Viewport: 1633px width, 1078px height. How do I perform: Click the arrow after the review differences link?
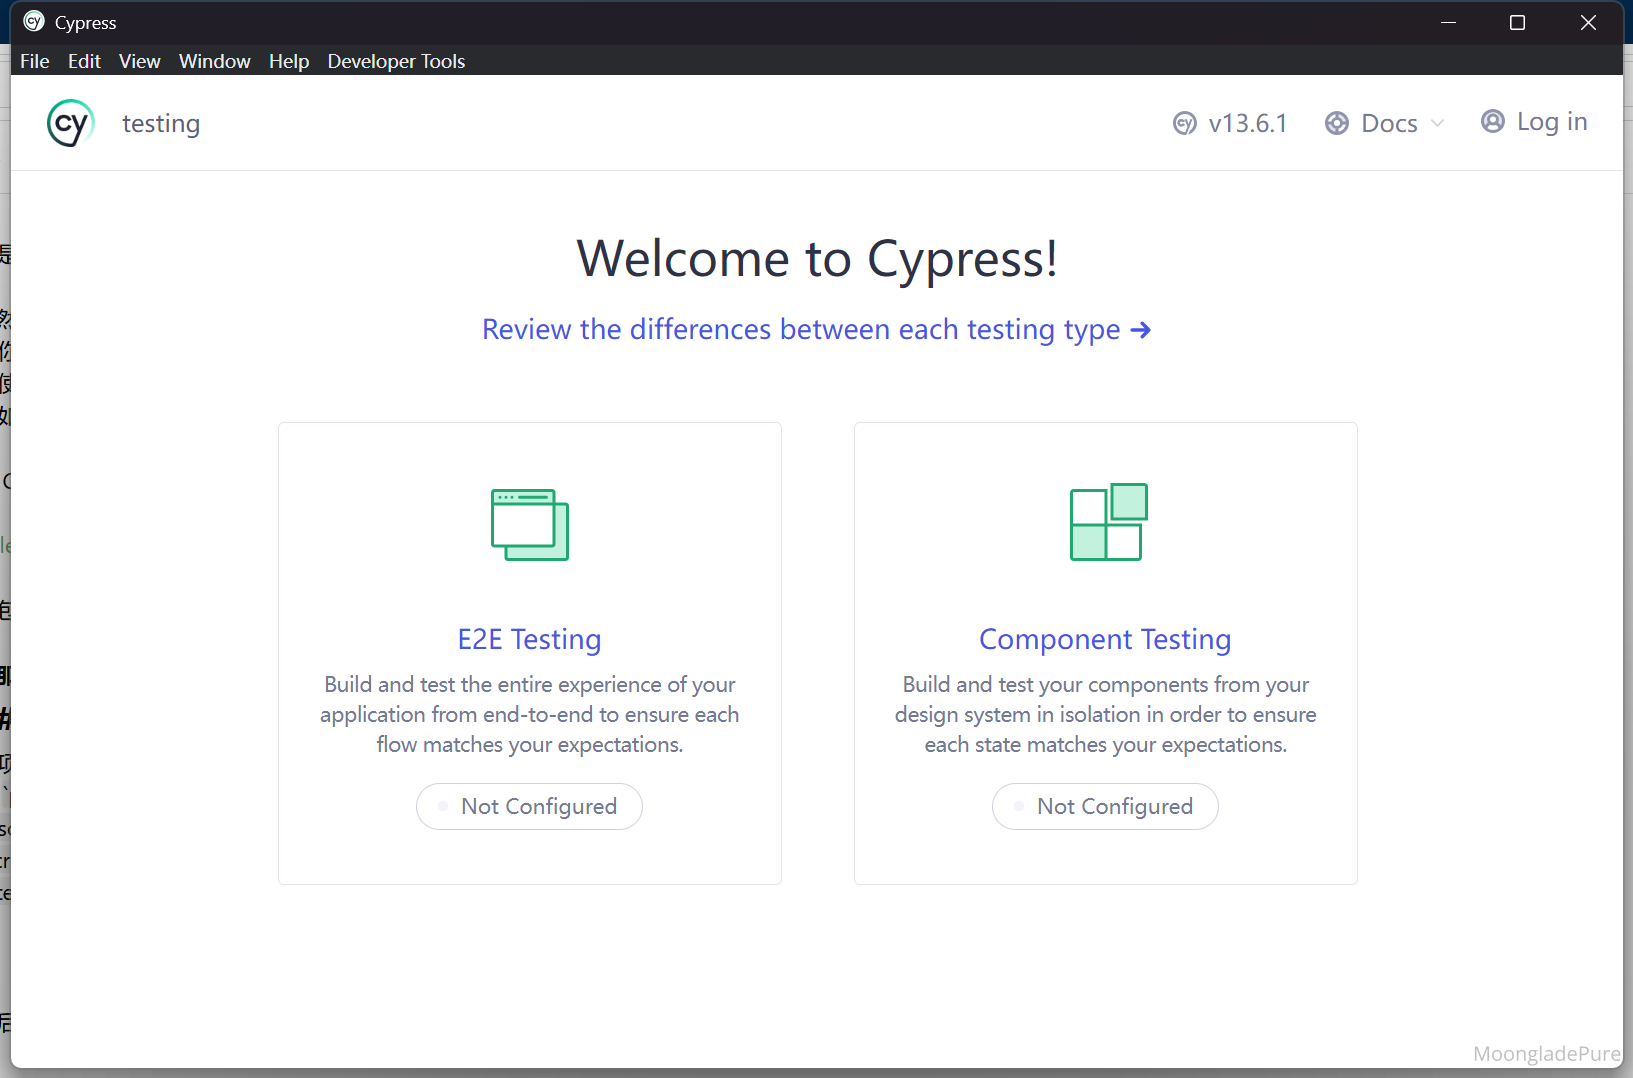(1140, 330)
